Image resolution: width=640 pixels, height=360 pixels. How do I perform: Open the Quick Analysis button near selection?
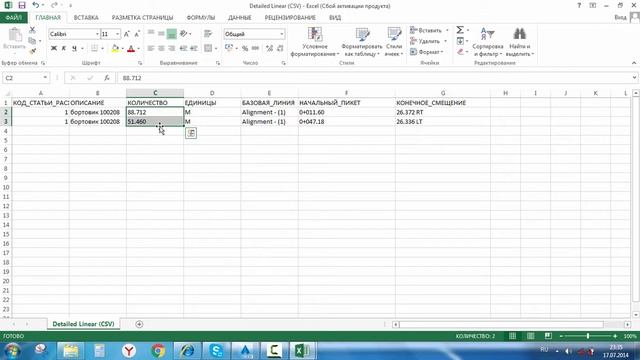click(191, 133)
